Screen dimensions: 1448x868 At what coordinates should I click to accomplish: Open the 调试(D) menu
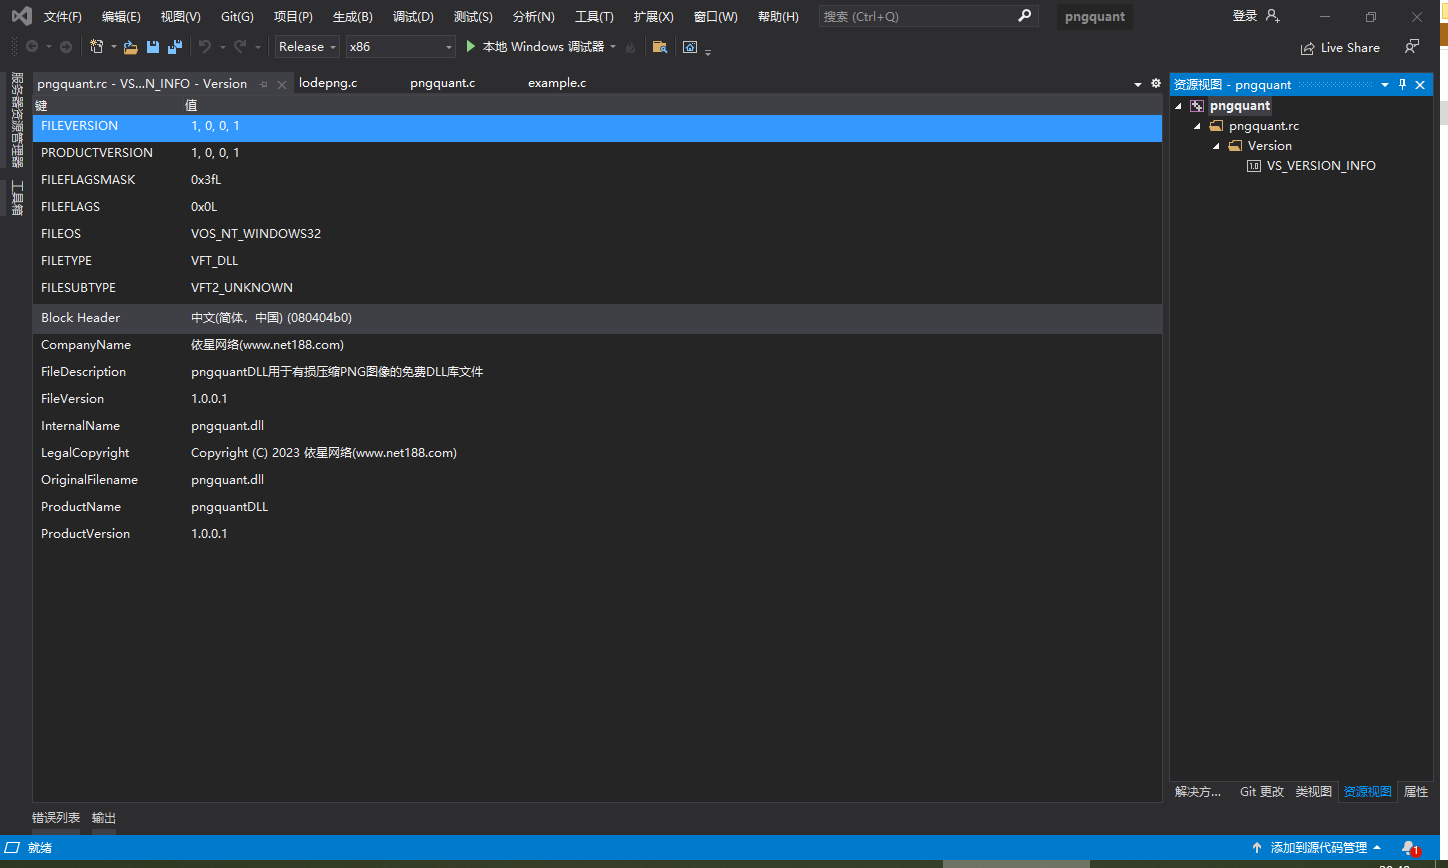coord(413,17)
